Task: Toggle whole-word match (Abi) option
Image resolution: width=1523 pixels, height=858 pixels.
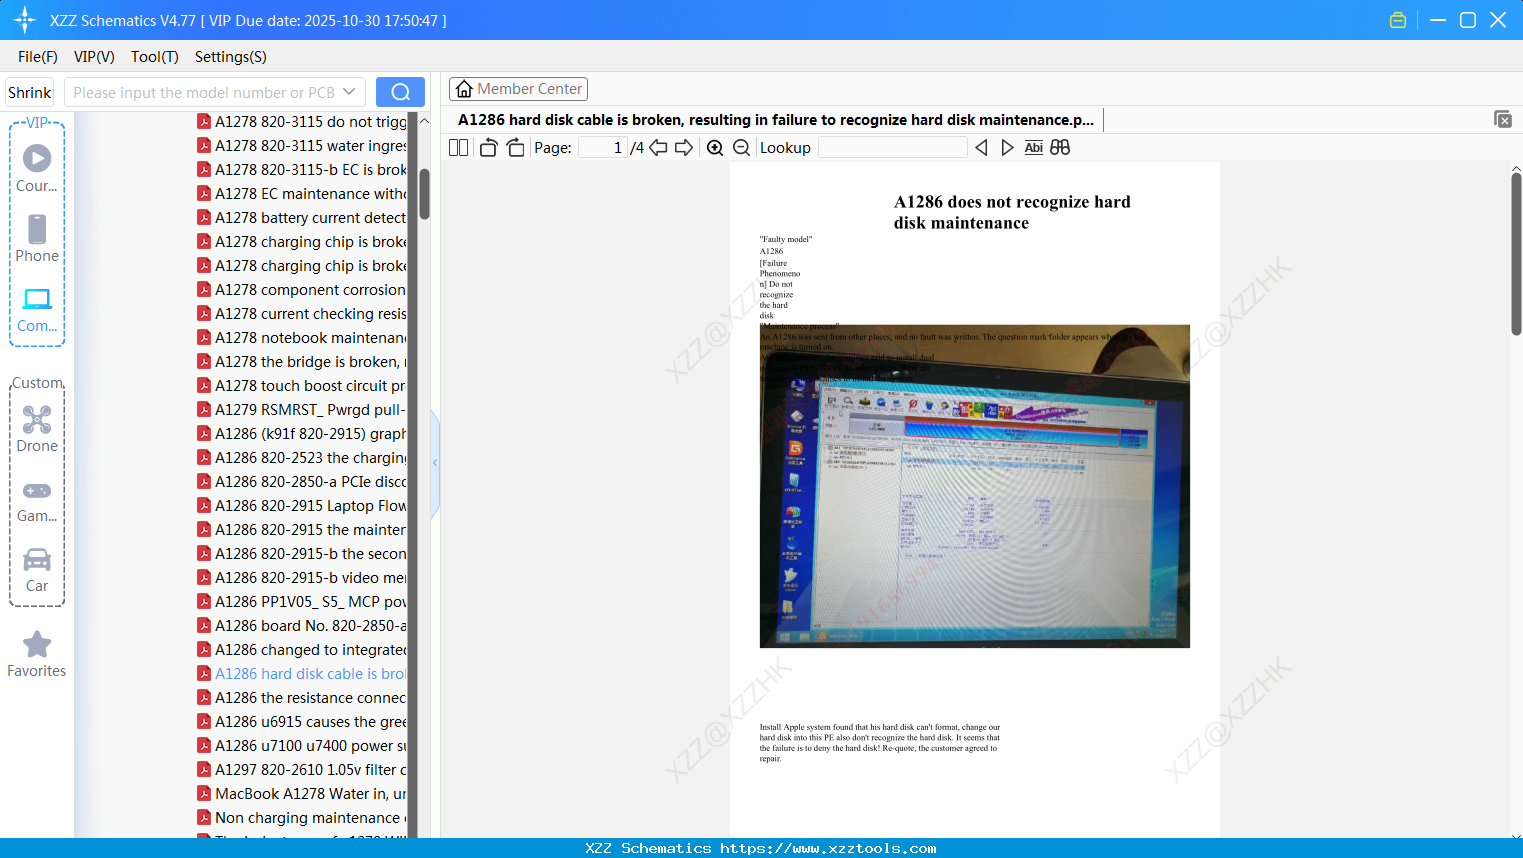Action: point(1033,147)
